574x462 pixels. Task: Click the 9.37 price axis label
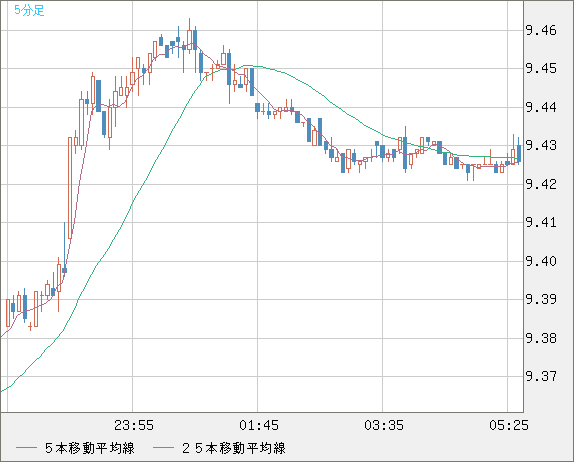(541, 376)
